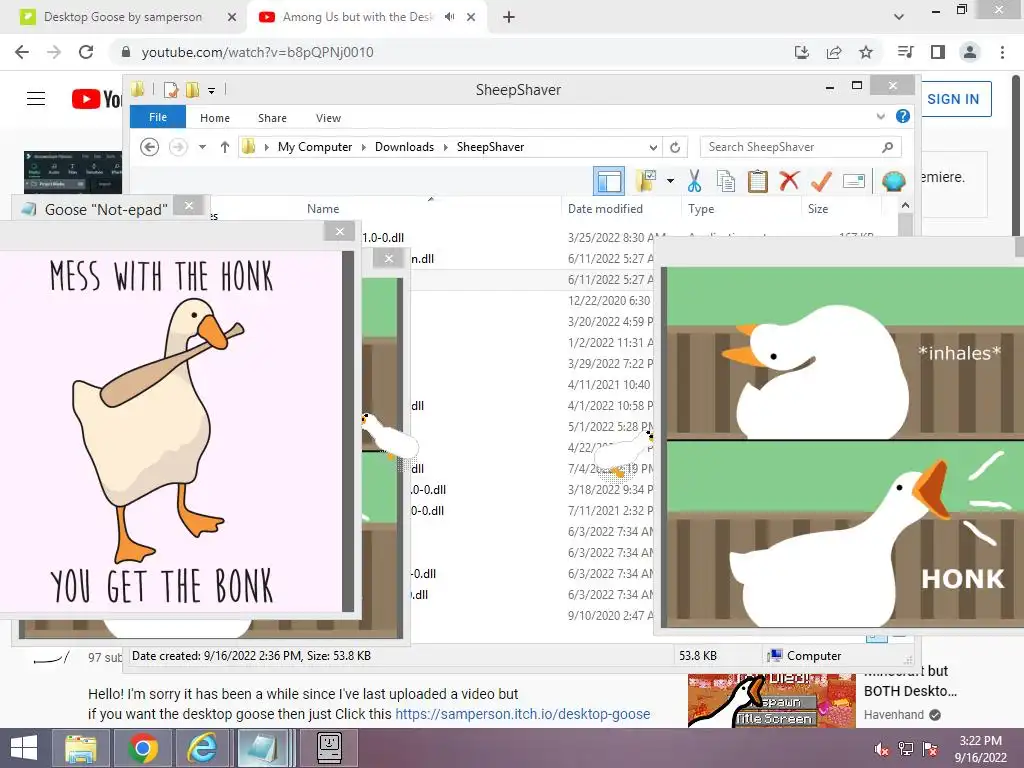Click Downloads in the address breadcrumb

404,147
